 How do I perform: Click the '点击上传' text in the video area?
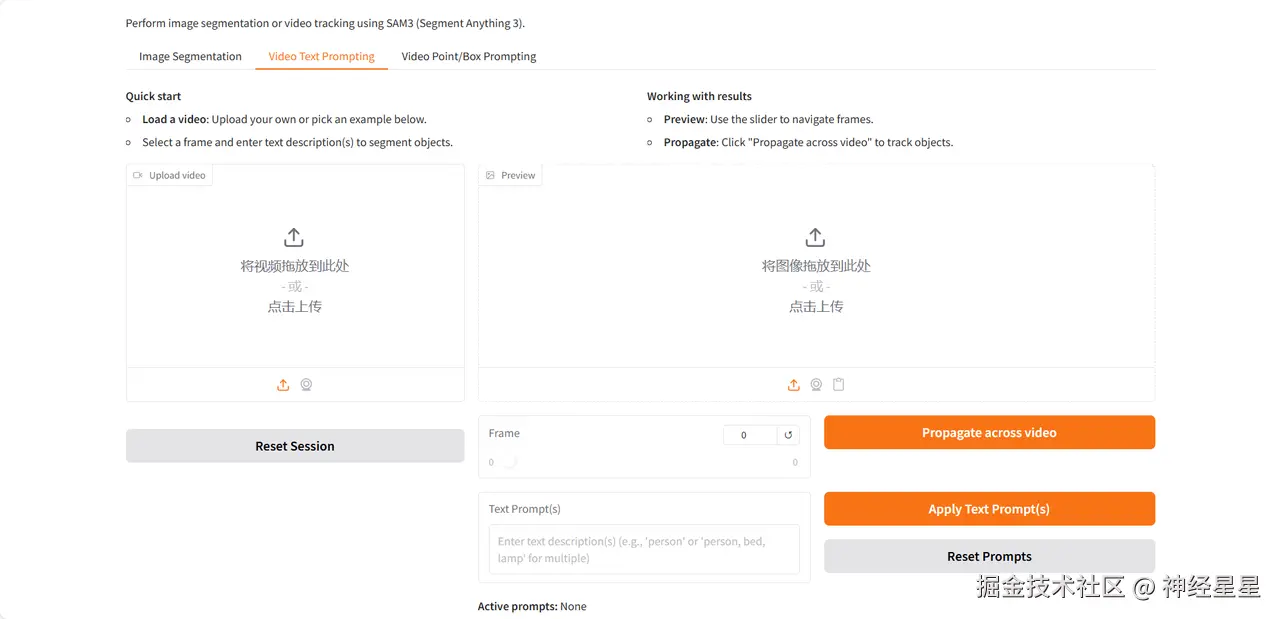(x=294, y=307)
